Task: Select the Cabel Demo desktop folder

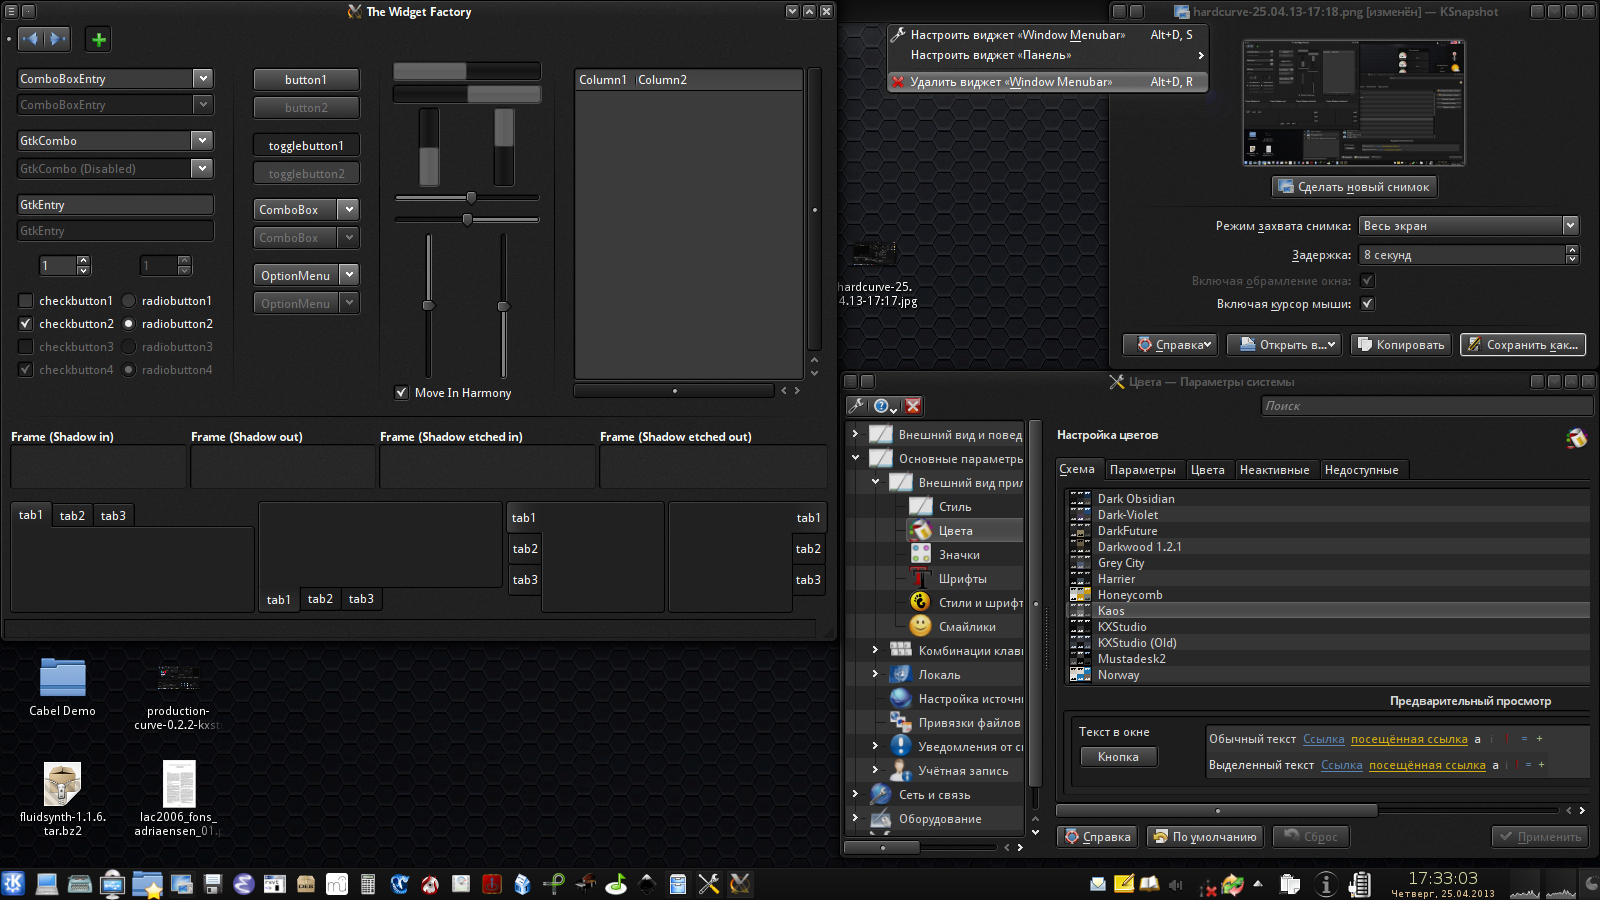Action: point(62,687)
